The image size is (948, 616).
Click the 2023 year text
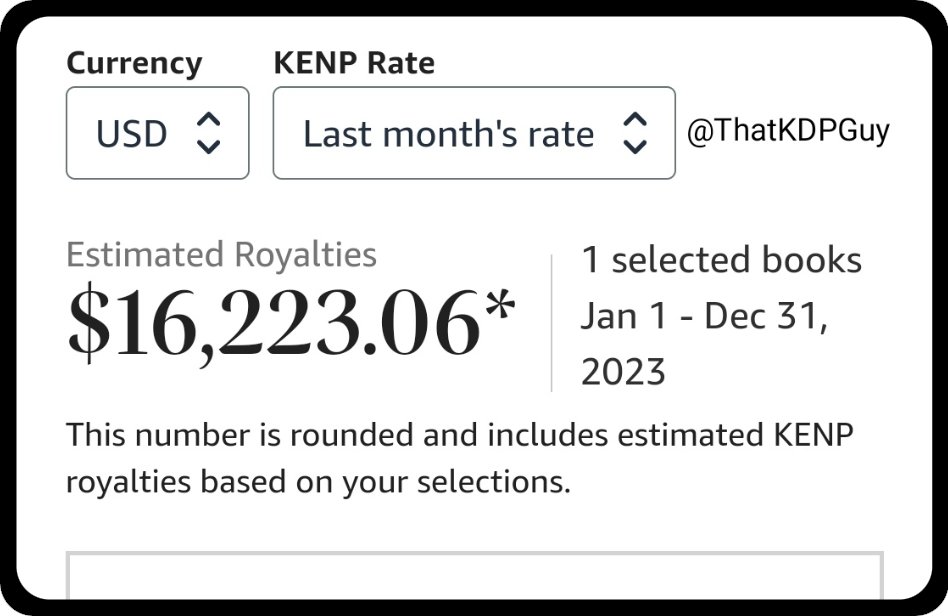(623, 371)
